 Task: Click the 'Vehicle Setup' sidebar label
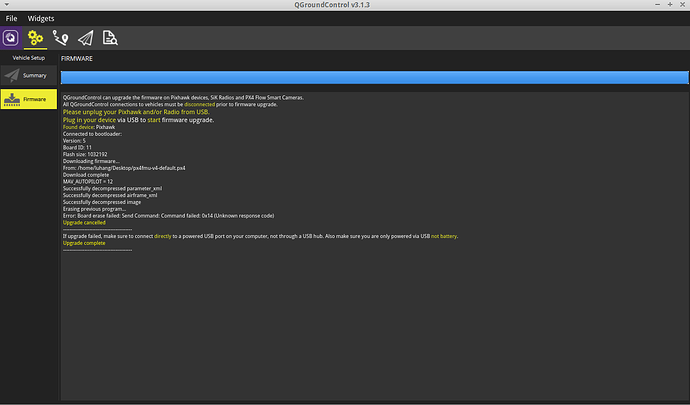[29, 58]
